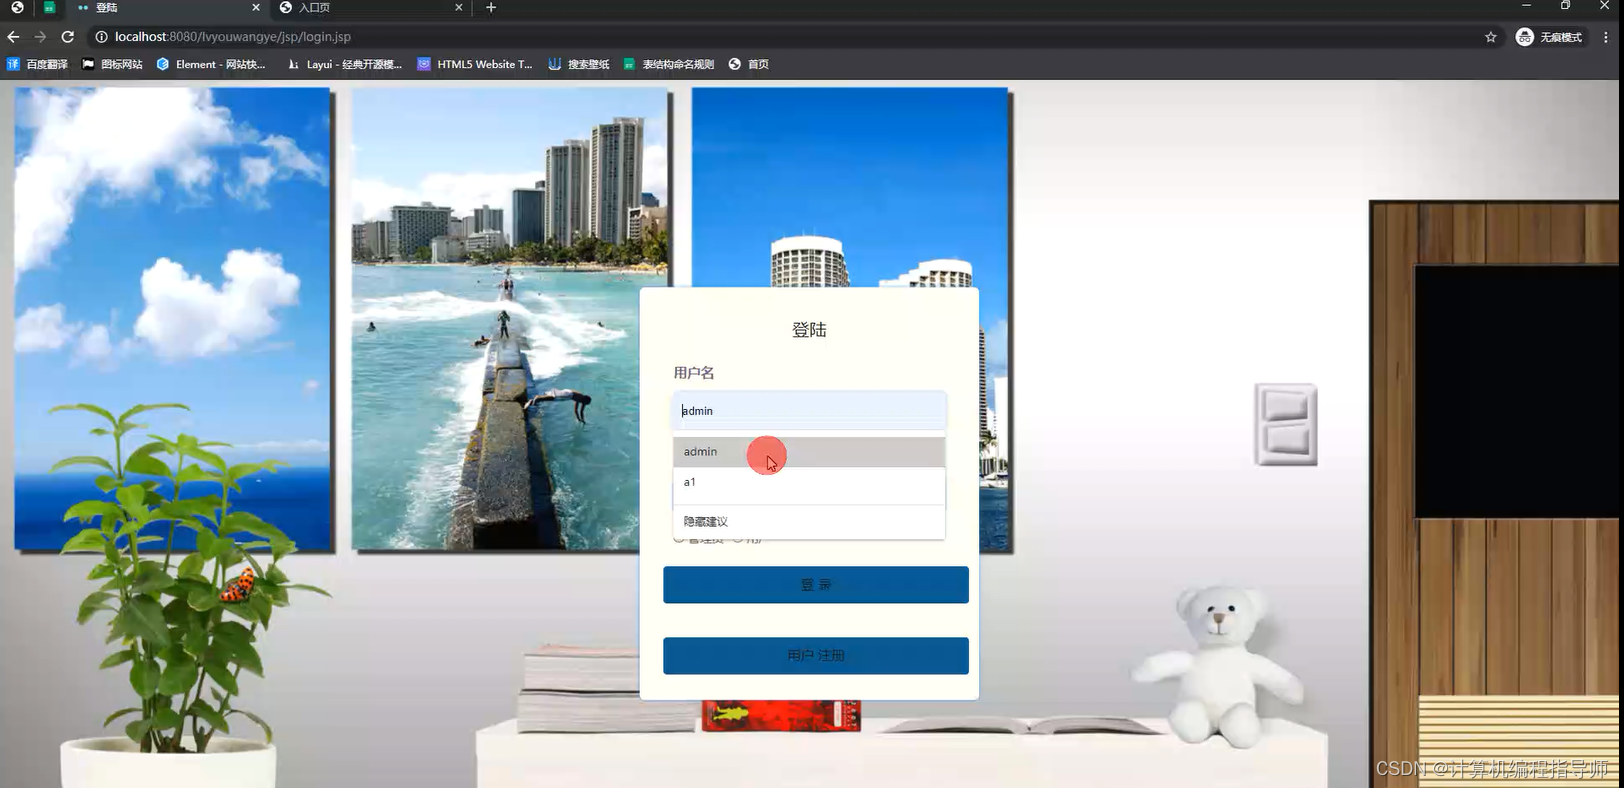Viewport: 1624px width, 788px height.
Task: Click the 用户名 username input field
Action: coord(809,411)
